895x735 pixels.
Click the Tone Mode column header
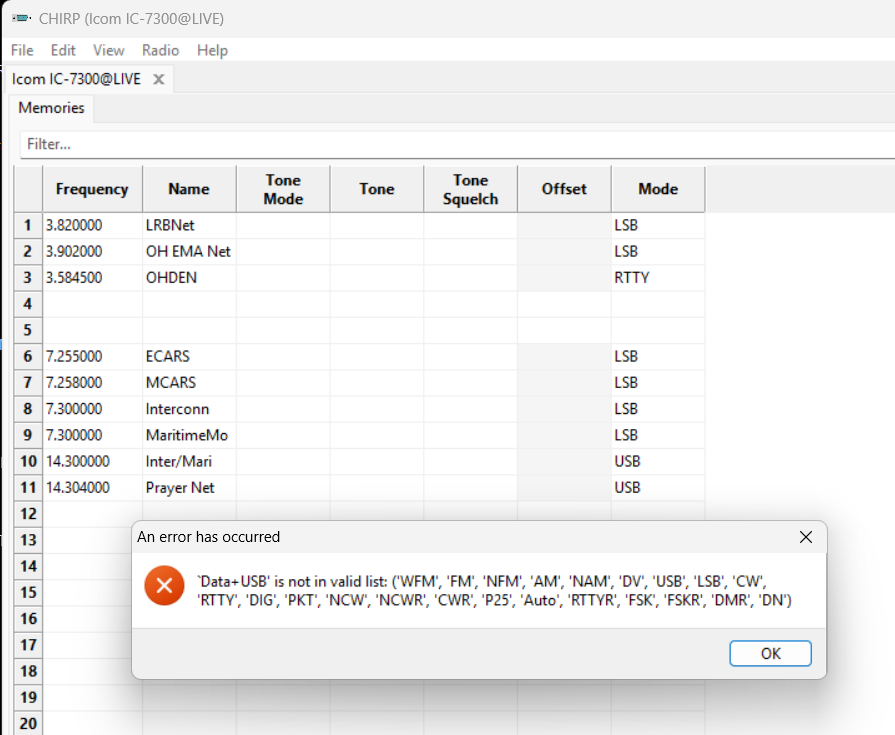click(283, 189)
